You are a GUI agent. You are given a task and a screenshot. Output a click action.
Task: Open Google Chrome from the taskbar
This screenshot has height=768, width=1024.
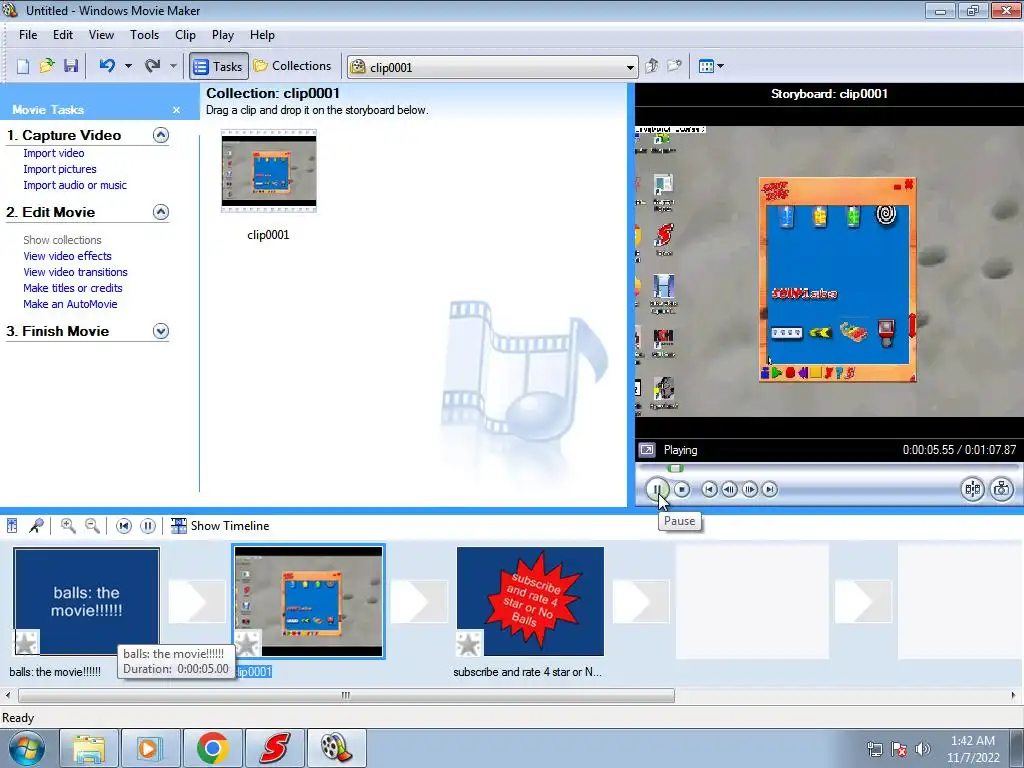tap(213, 748)
